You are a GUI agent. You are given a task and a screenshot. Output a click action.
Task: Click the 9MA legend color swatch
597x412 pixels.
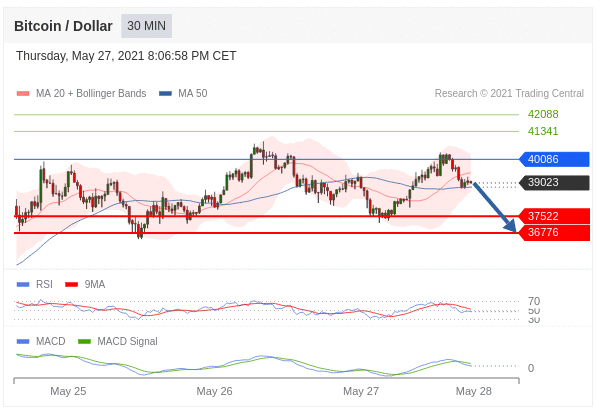coord(72,284)
